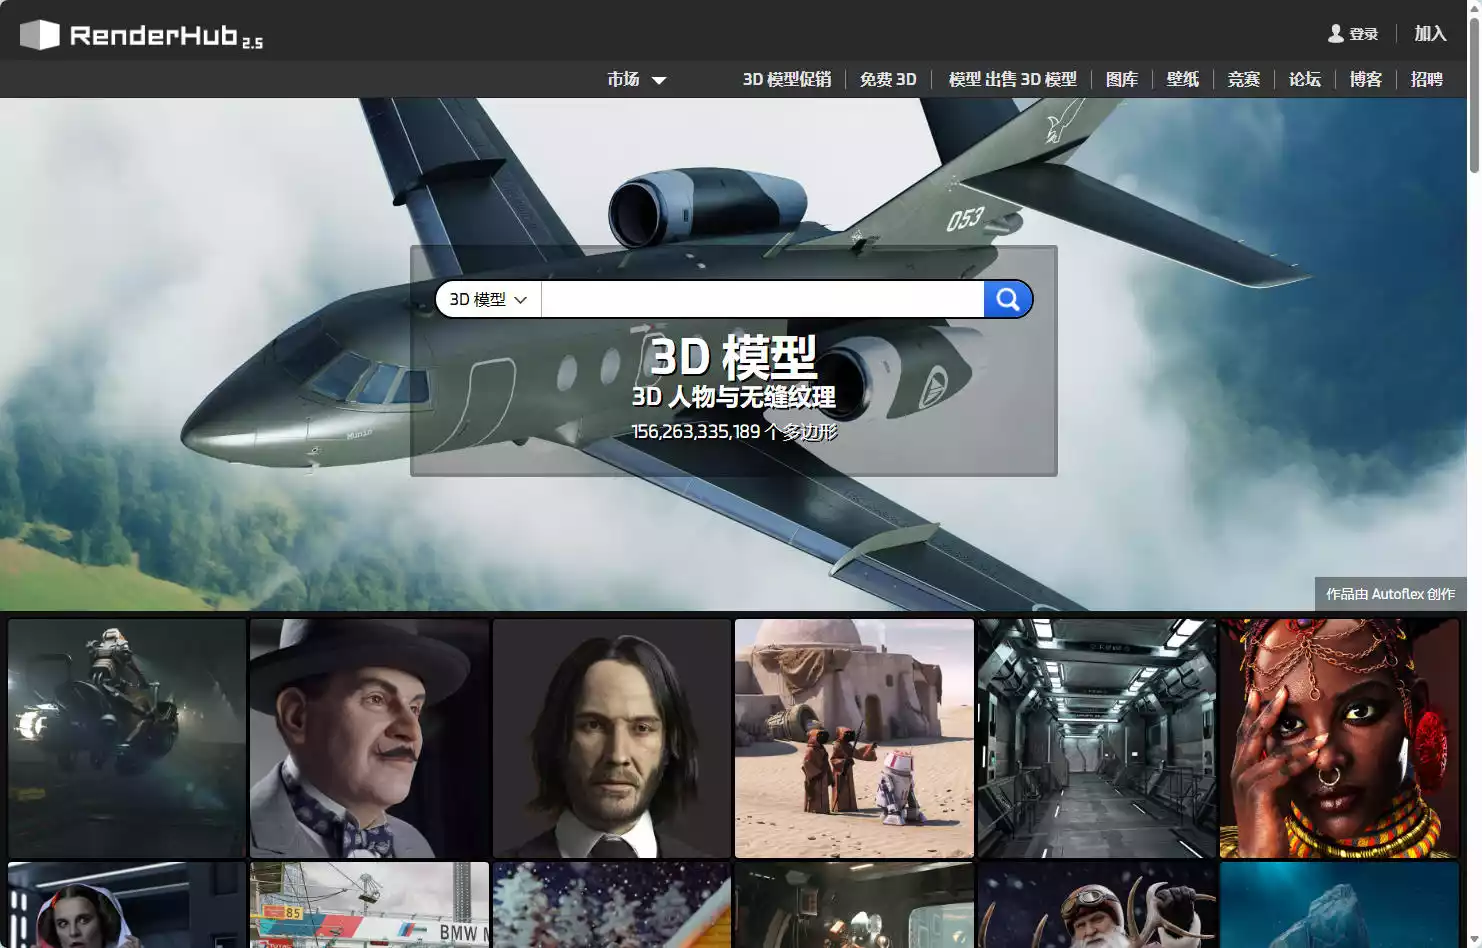
Task: Click the user silhouette login icon
Action: (x=1335, y=34)
